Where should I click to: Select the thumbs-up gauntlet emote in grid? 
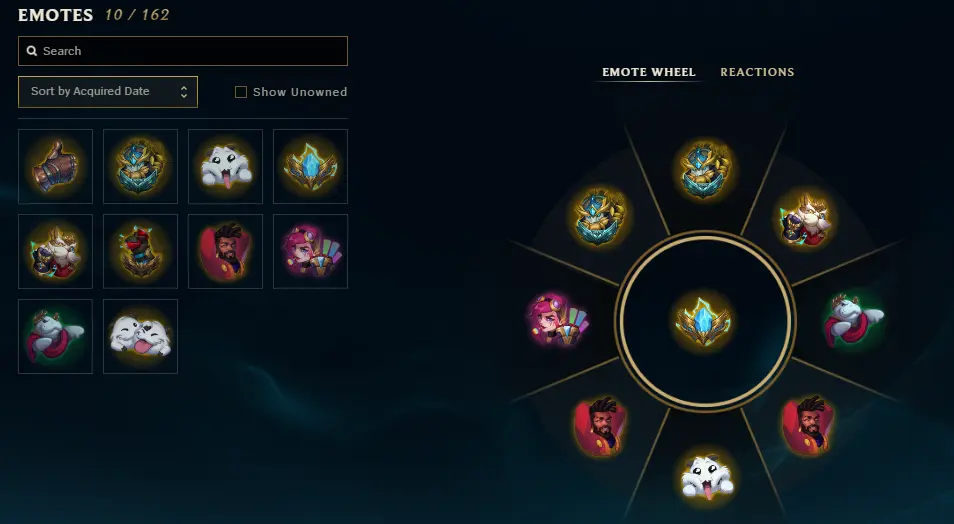pyautogui.click(x=55, y=166)
